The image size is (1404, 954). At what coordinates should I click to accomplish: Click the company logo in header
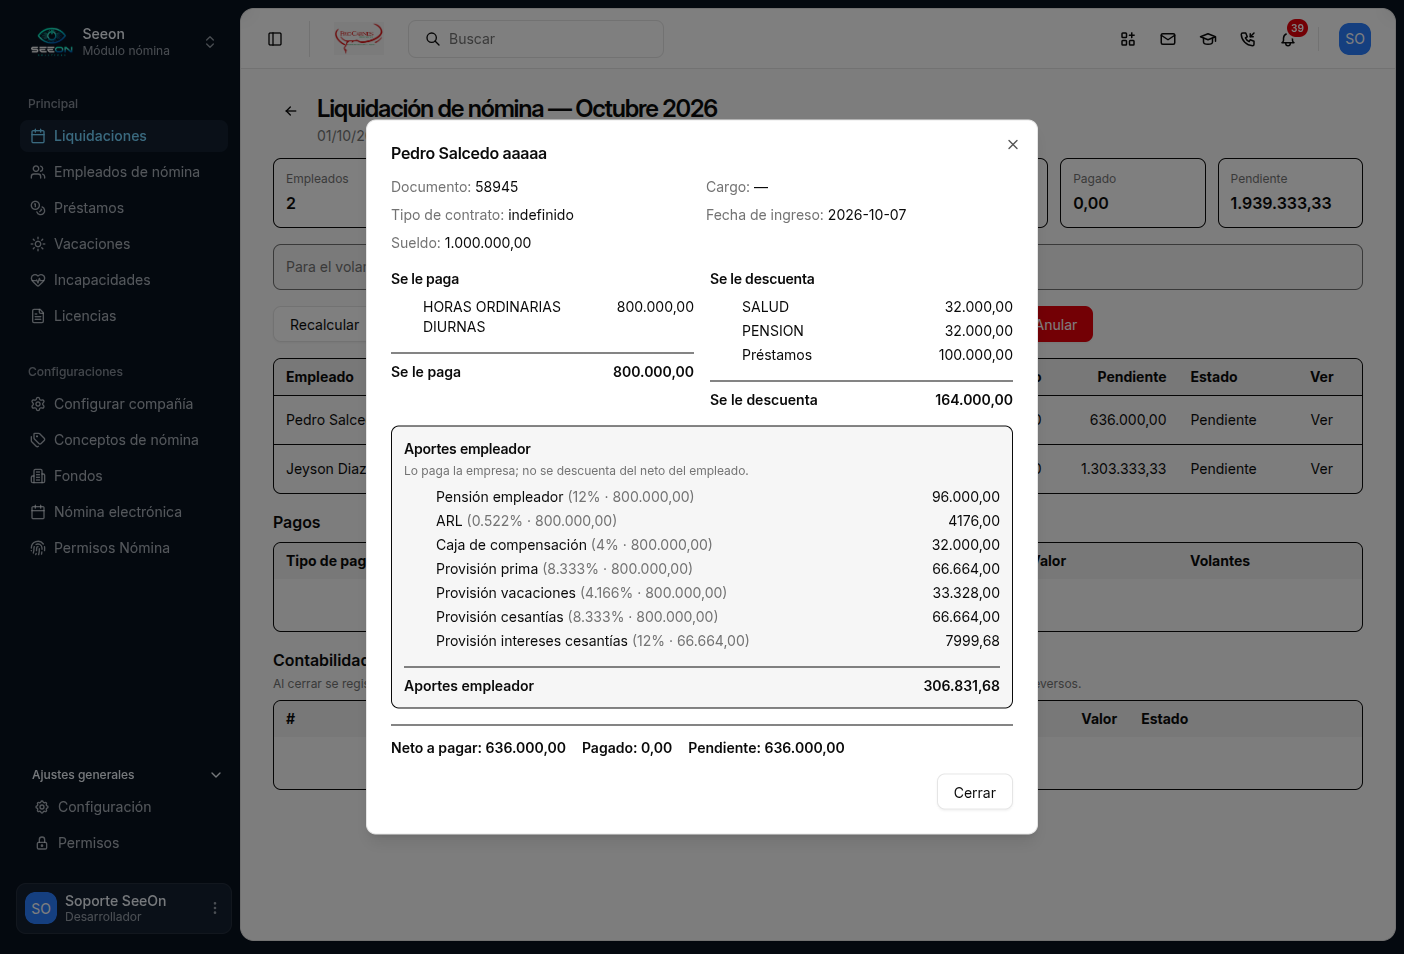358,38
